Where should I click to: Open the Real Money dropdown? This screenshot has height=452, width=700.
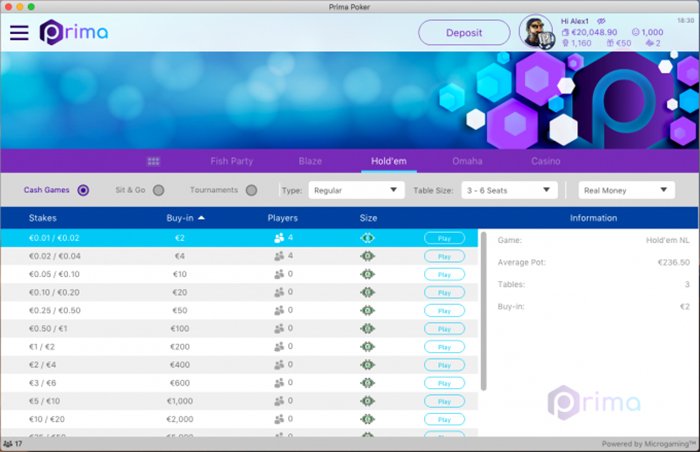(626, 190)
